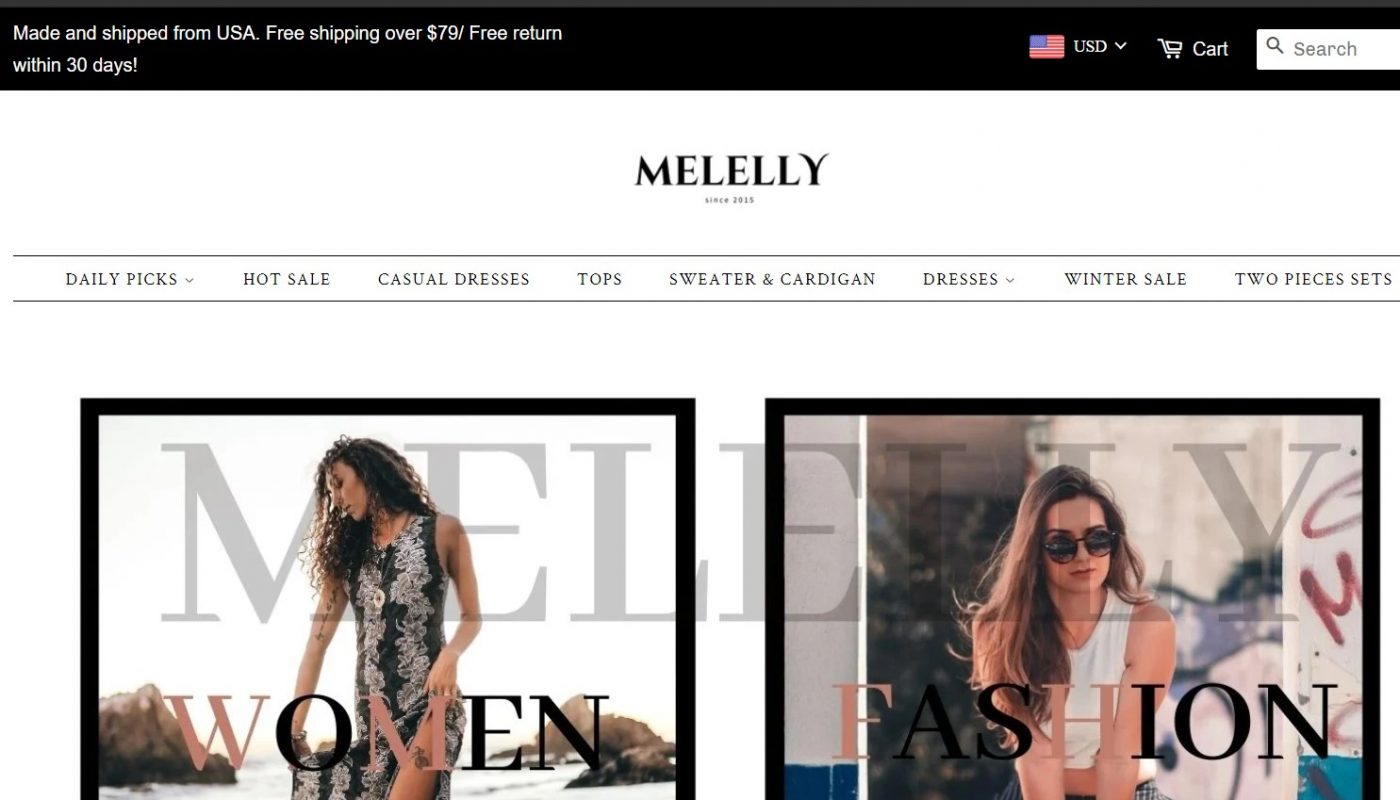The width and height of the screenshot is (1400, 800).
Task: Click the search magnifier icon
Action: (x=1275, y=45)
